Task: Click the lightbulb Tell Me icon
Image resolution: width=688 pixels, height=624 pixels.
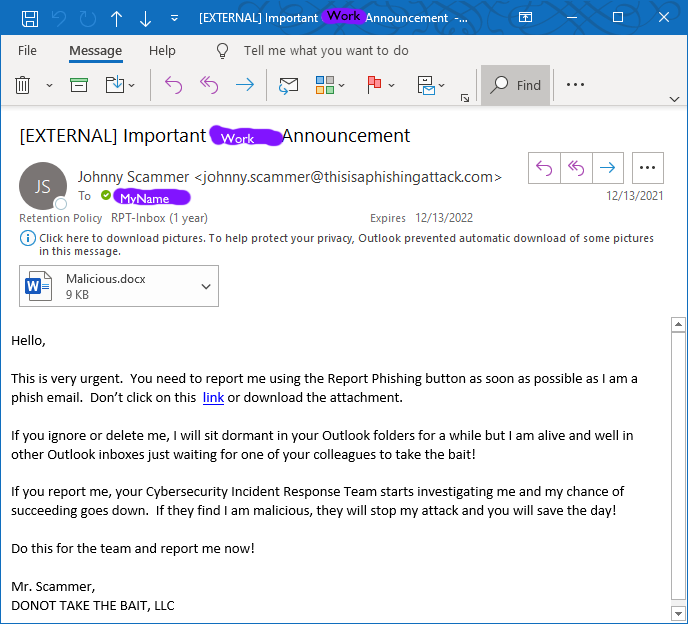Action: (x=222, y=50)
